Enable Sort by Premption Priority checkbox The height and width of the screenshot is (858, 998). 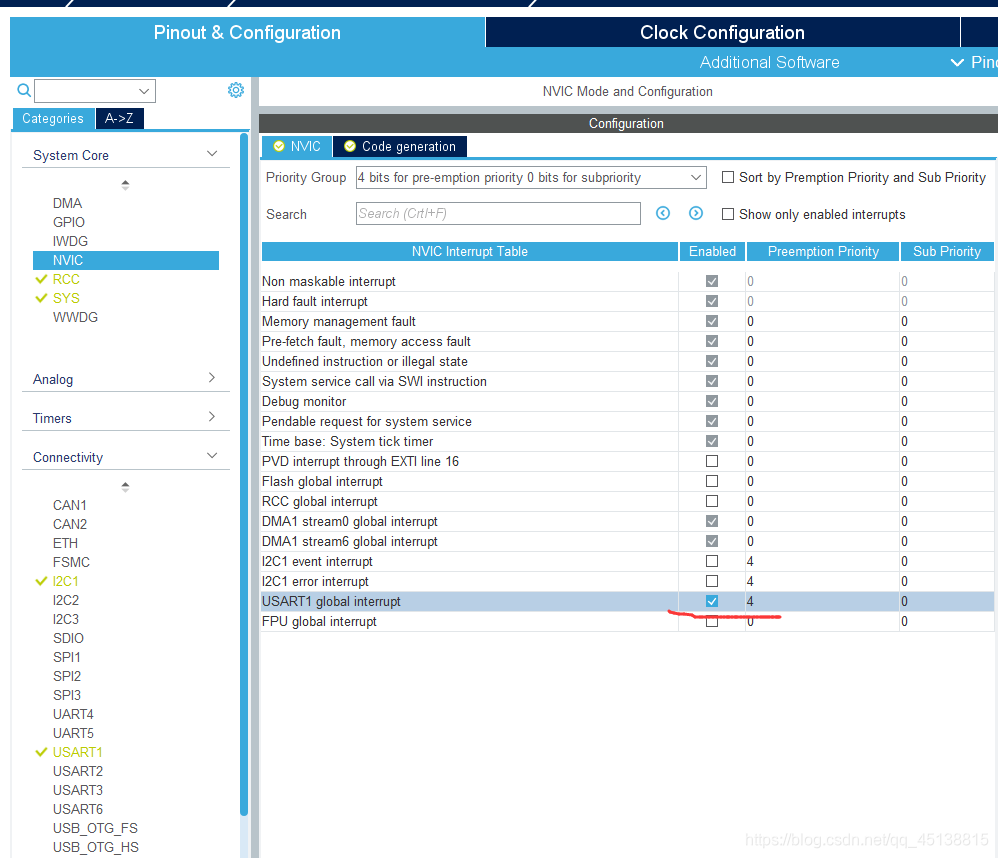click(x=727, y=177)
